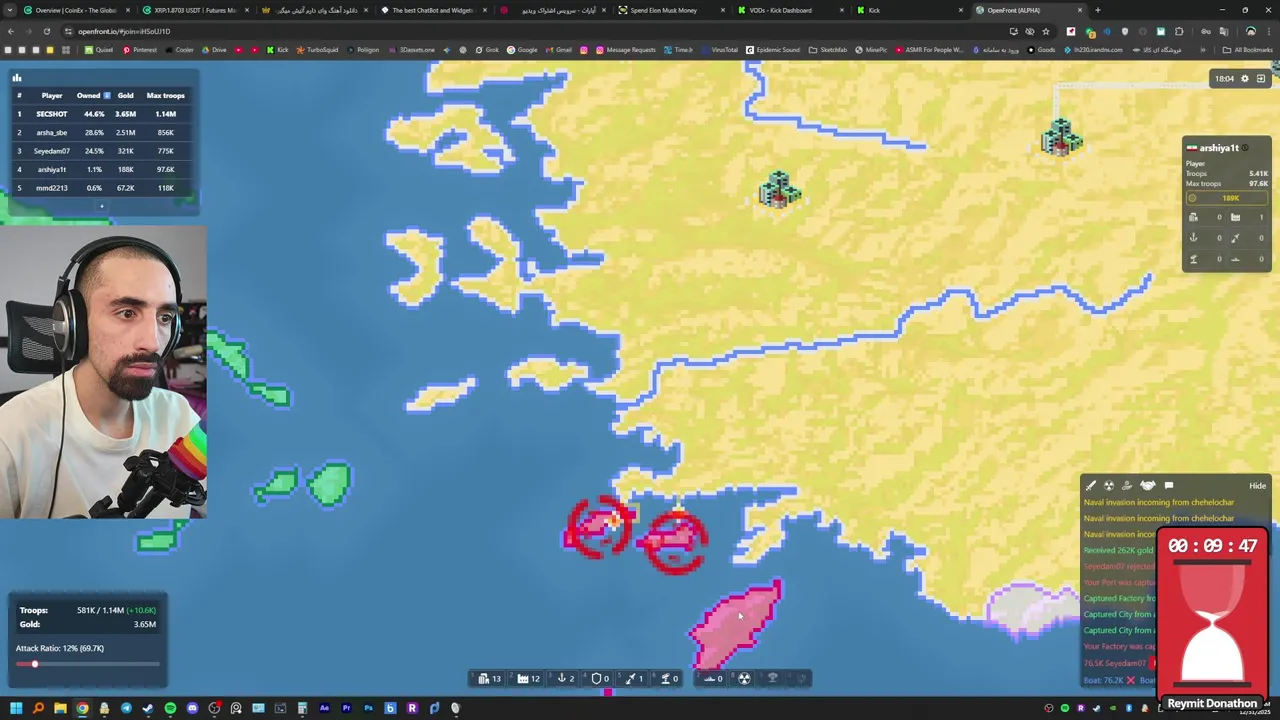Screen dimensions: 1280x720
Task: Sort leaderboard by Max troops column
Action: click(166, 95)
